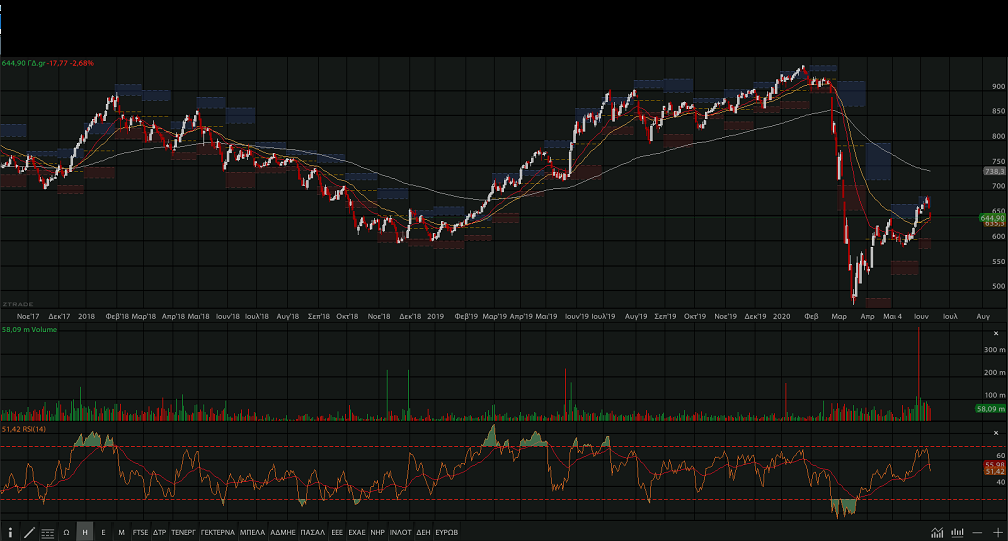Select the line drawing tool

point(29,532)
